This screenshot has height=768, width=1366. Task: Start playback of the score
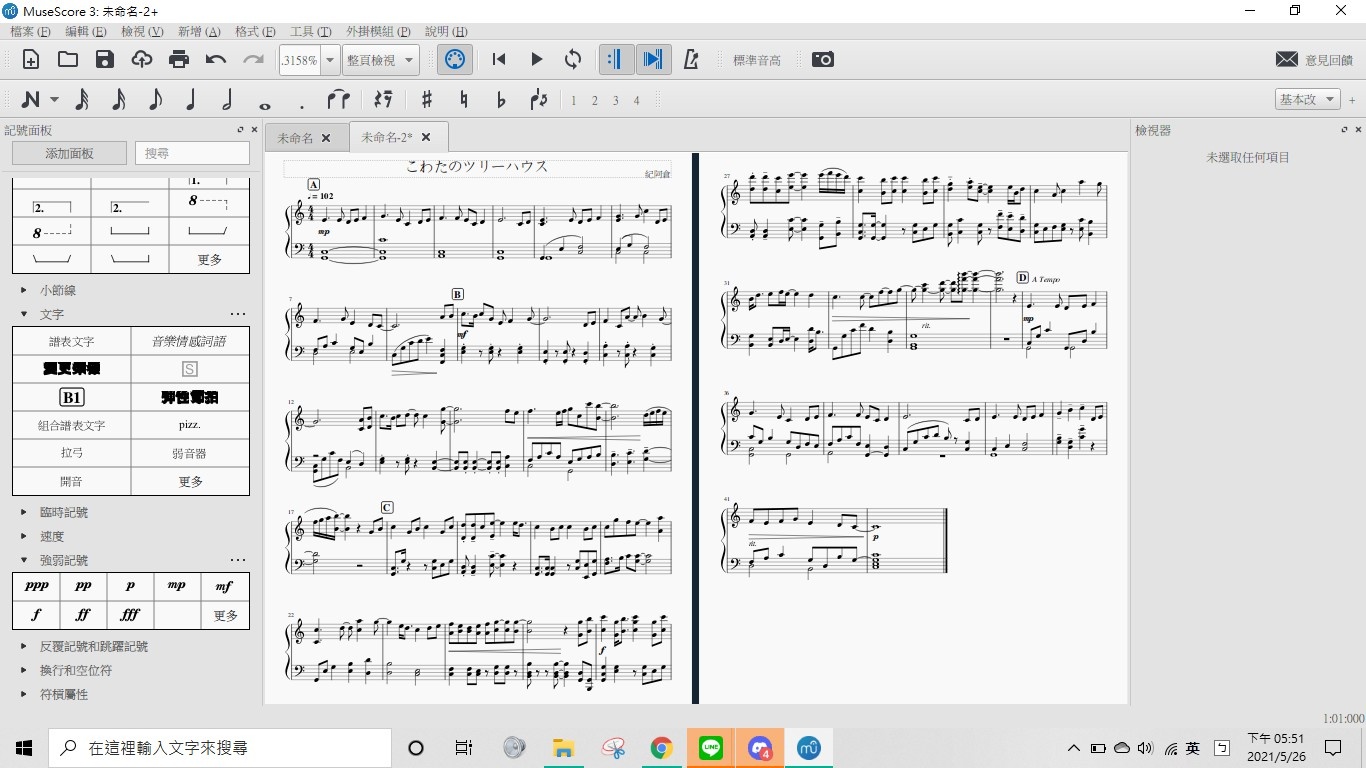(x=536, y=59)
